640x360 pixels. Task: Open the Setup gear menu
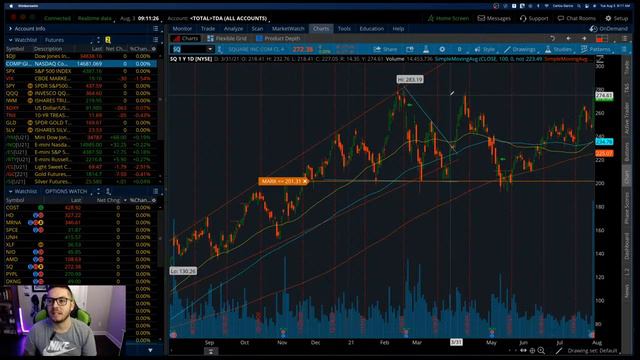point(616,18)
